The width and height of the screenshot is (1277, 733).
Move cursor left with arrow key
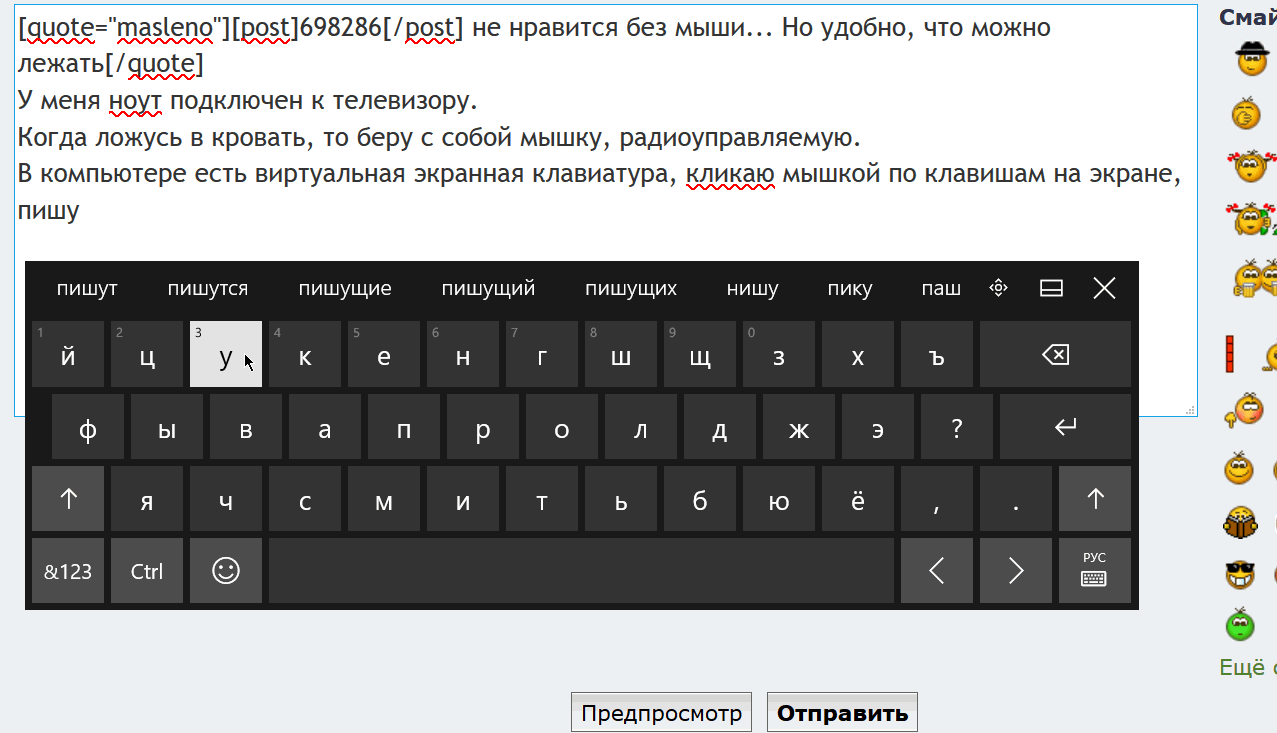point(936,571)
